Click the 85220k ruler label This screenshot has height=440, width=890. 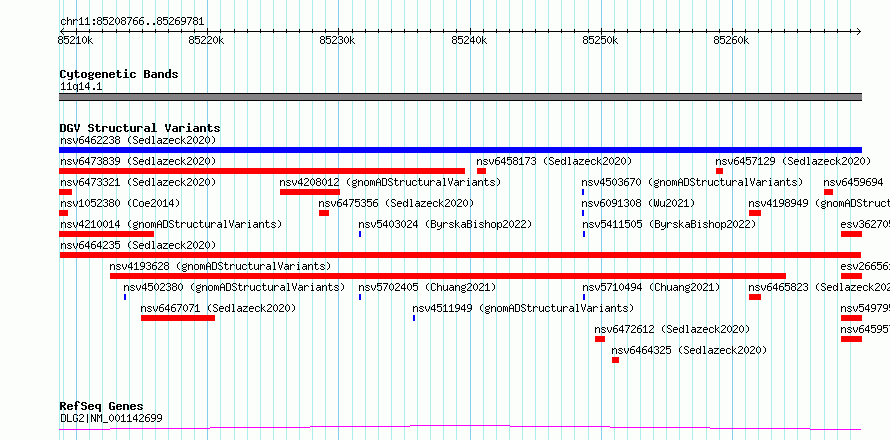[x=207, y=41]
